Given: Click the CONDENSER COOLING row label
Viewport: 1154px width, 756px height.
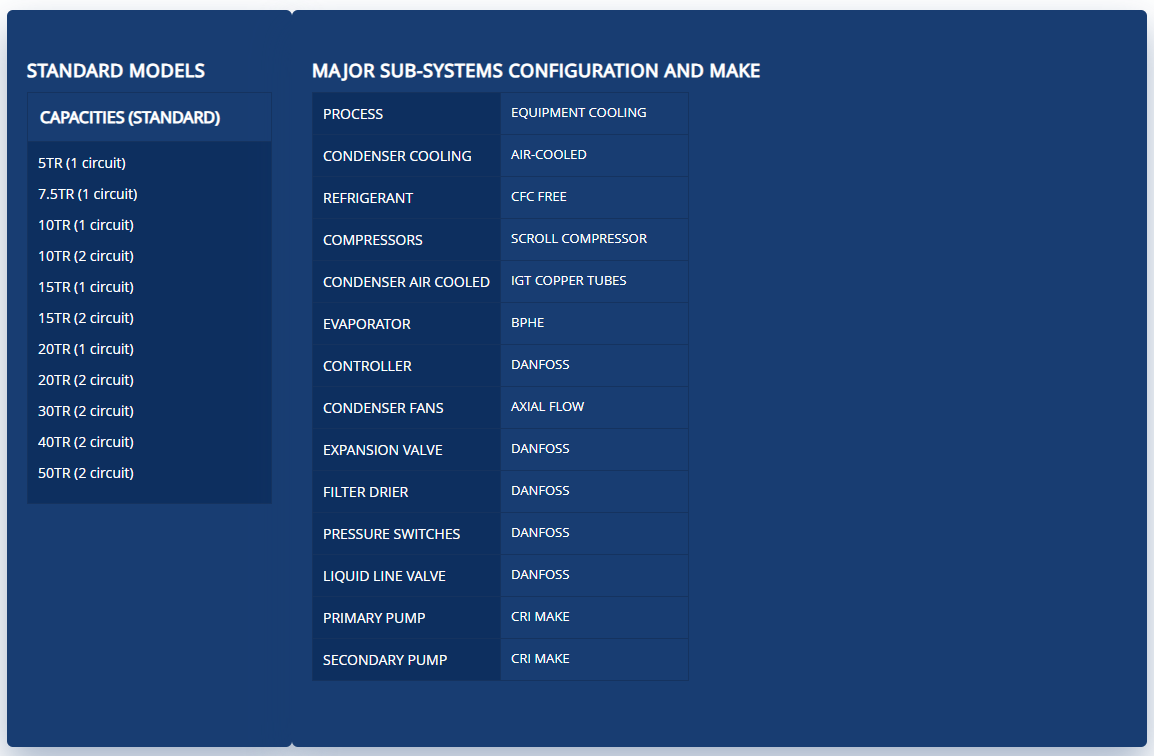Looking at the screenshot, I should (x=397, y=156).
